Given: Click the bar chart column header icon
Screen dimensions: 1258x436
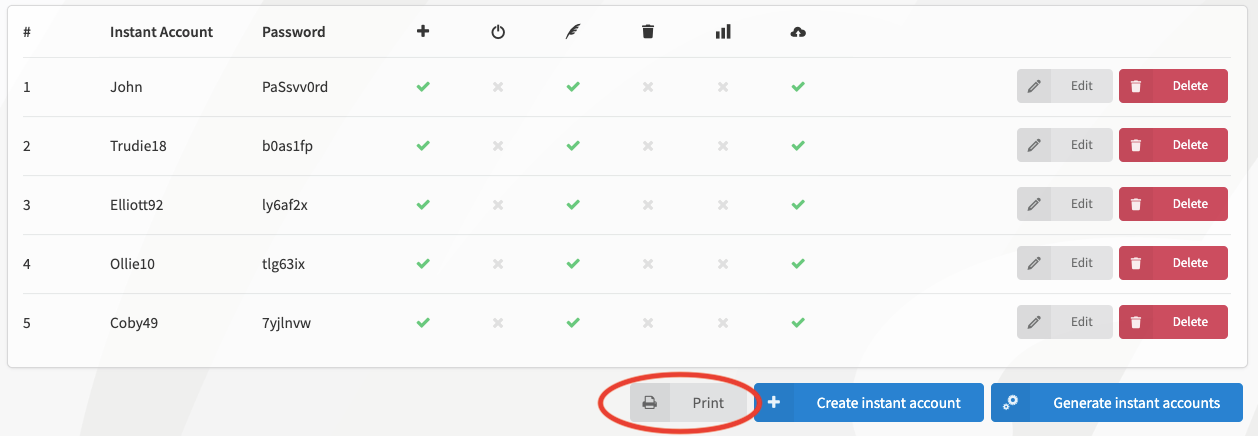Looking at the screenshot, I should 723,32.
